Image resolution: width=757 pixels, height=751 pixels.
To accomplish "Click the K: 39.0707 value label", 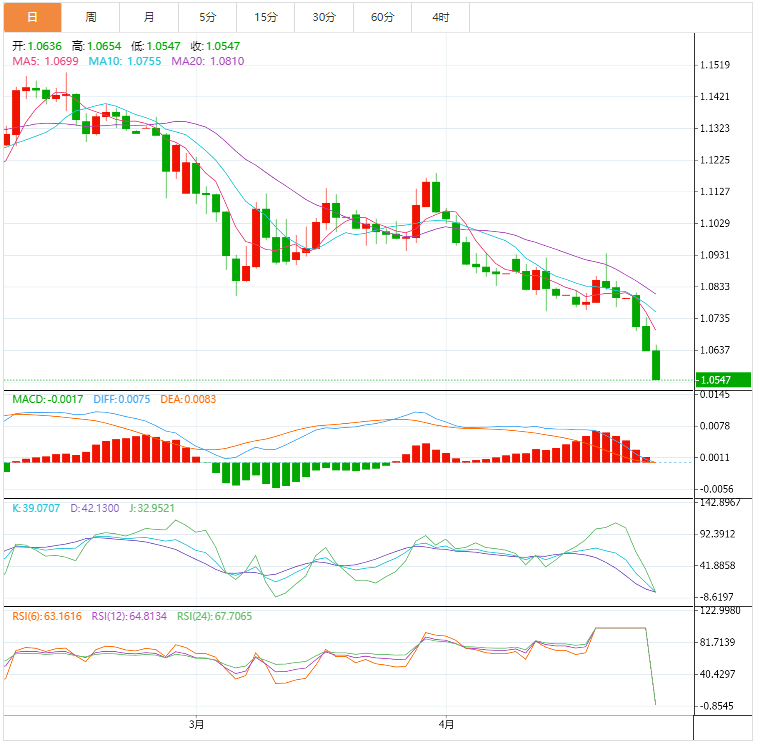I will (x=36, y=508).
